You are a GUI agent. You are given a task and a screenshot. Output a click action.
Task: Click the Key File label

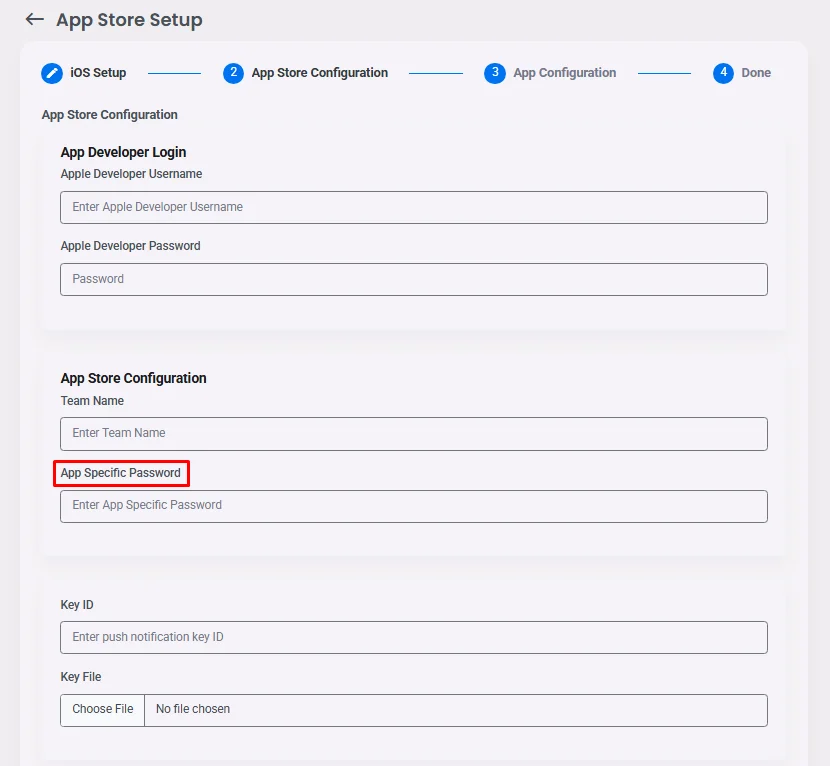tap(81, 677)
